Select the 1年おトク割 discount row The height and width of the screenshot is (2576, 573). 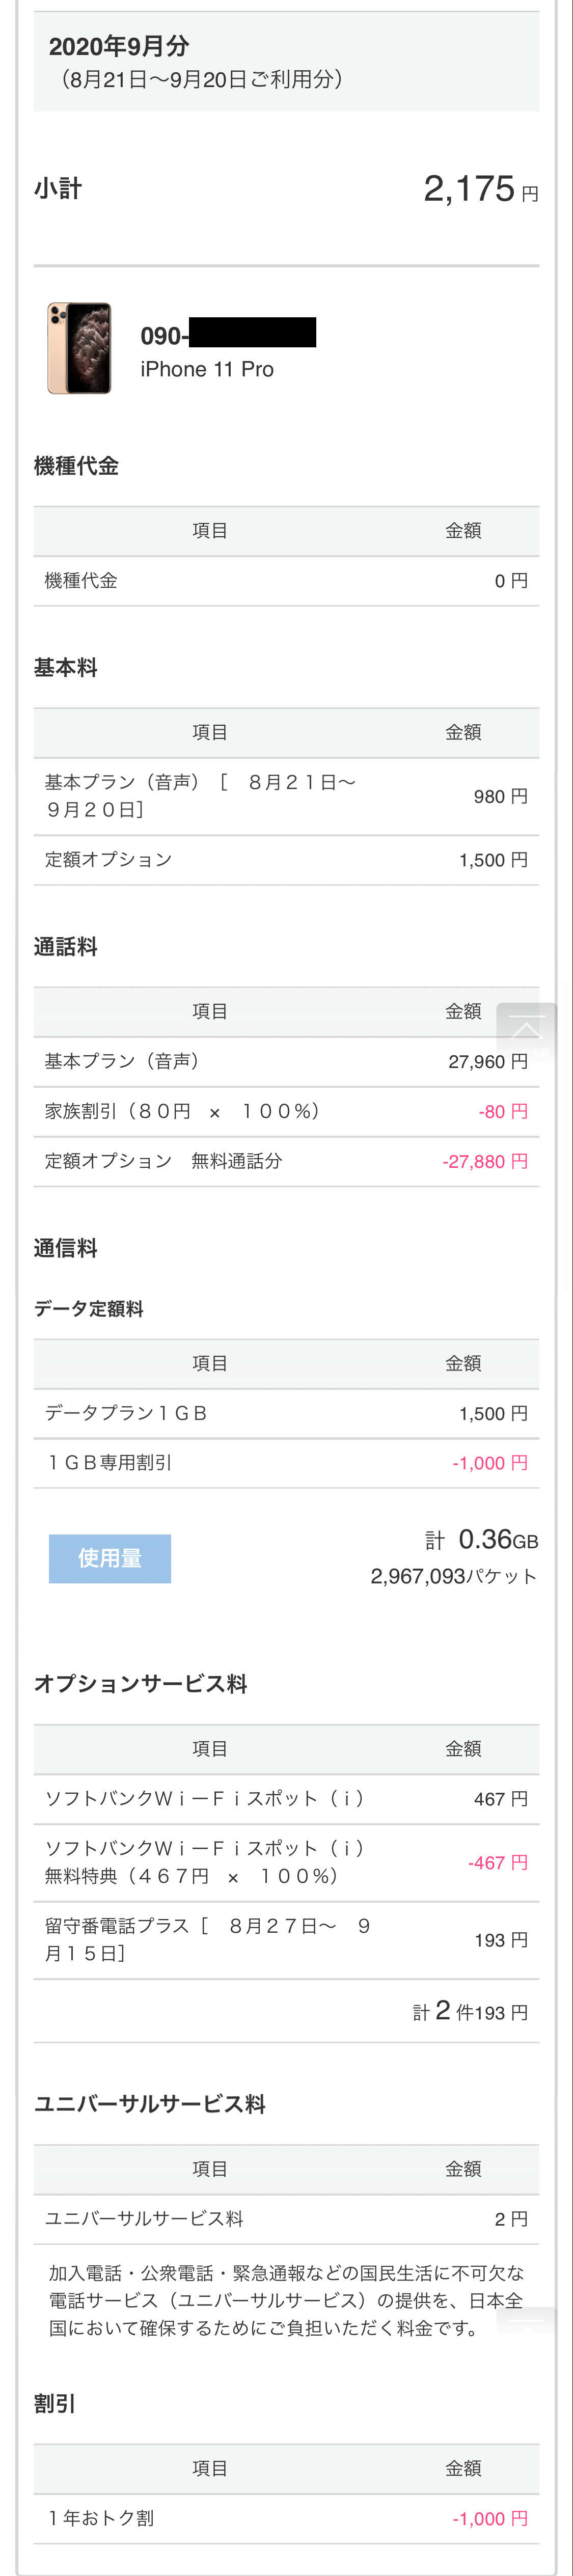(286, 2517)
